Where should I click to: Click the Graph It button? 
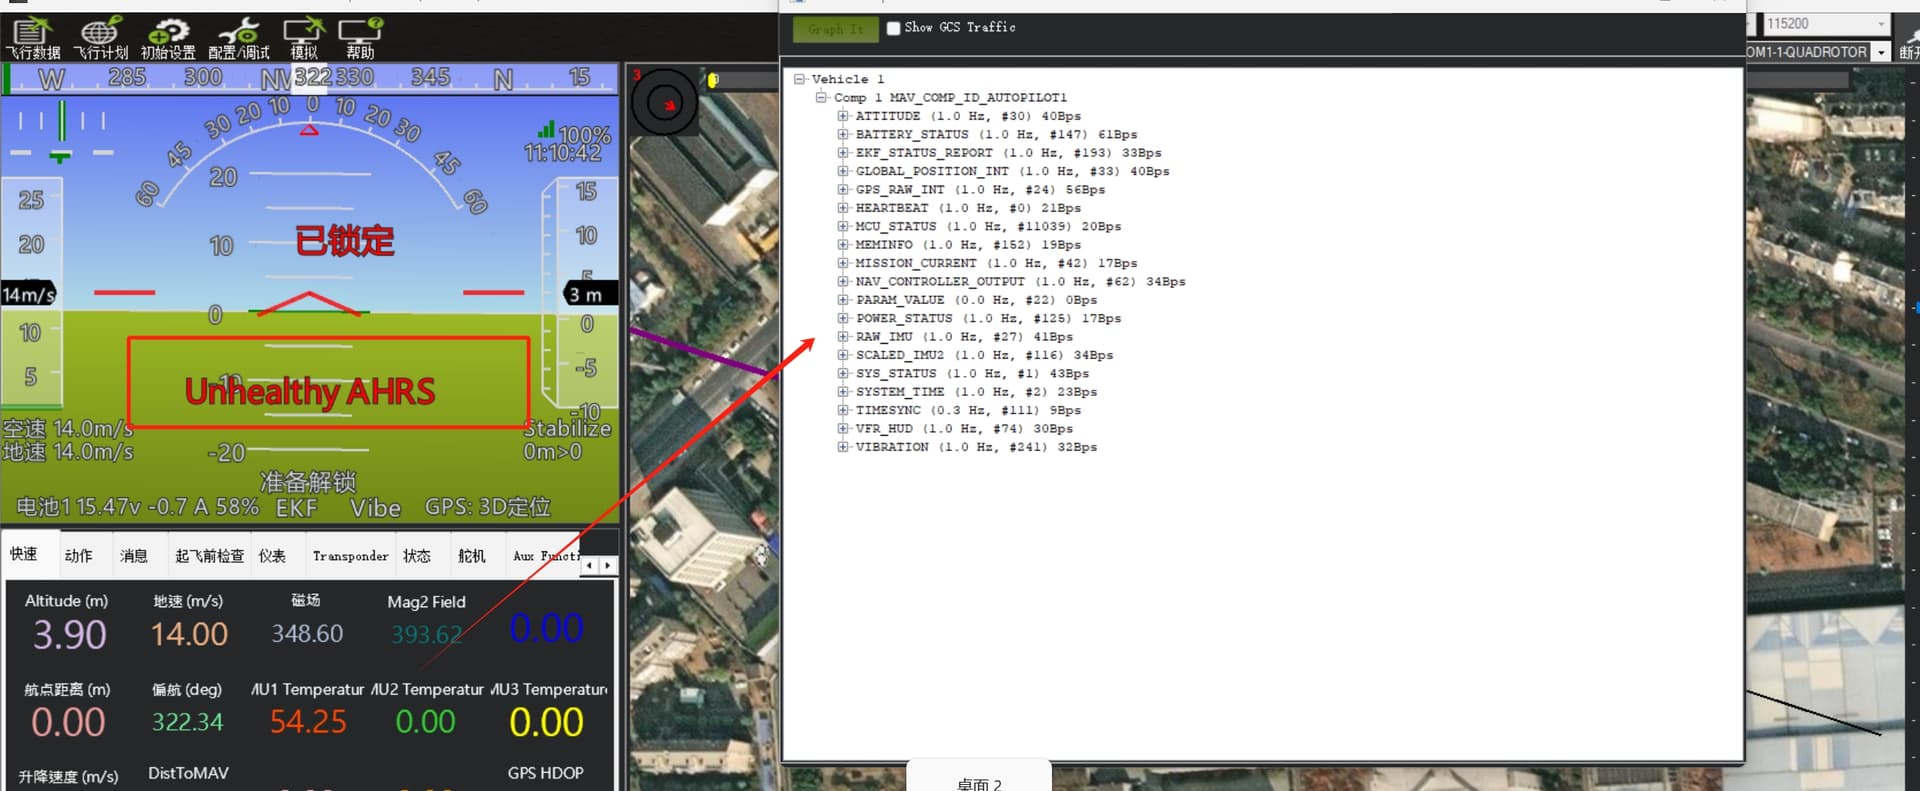pos(836,29)
